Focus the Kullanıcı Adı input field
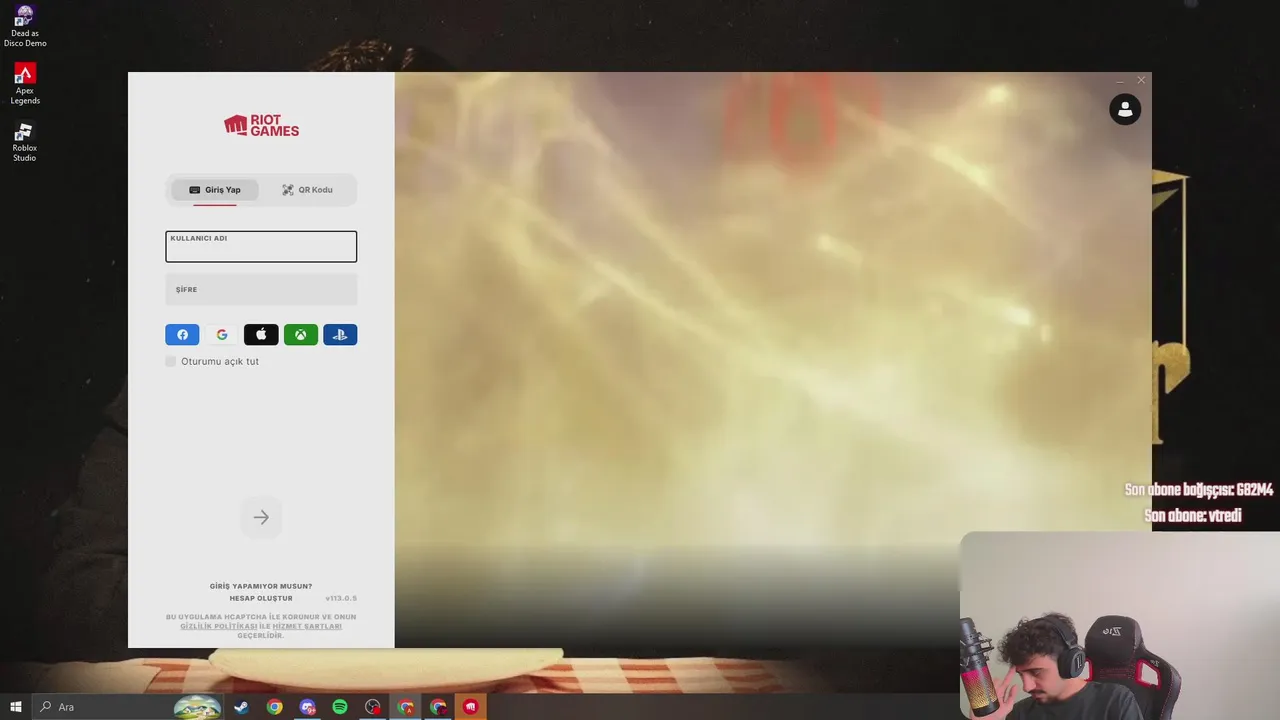This screenshot has height=720, width=1280. pos(261,247)
